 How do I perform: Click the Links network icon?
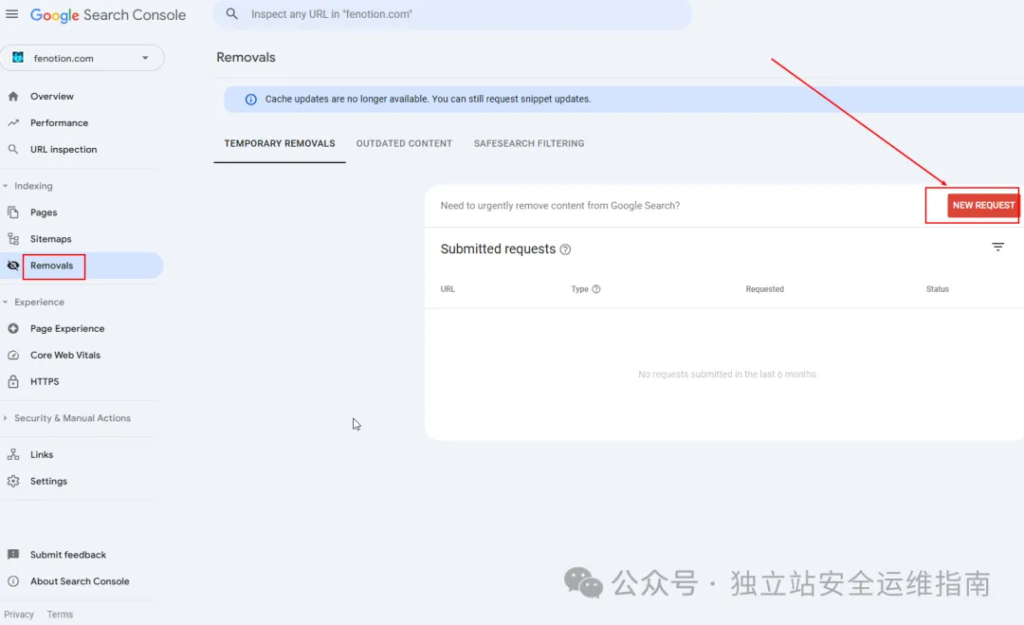click(x=13, y=455)
